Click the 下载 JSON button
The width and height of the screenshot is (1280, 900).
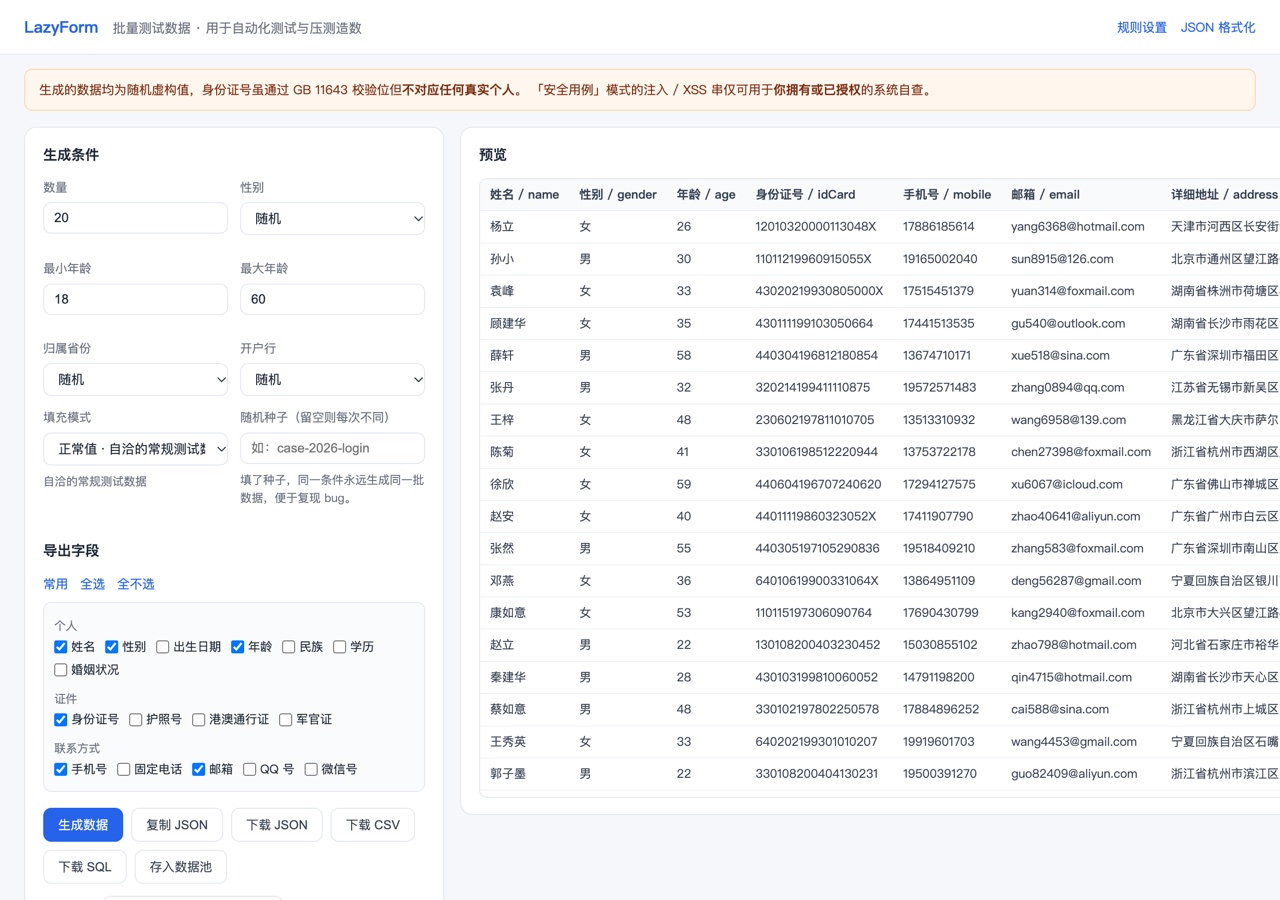277,825
